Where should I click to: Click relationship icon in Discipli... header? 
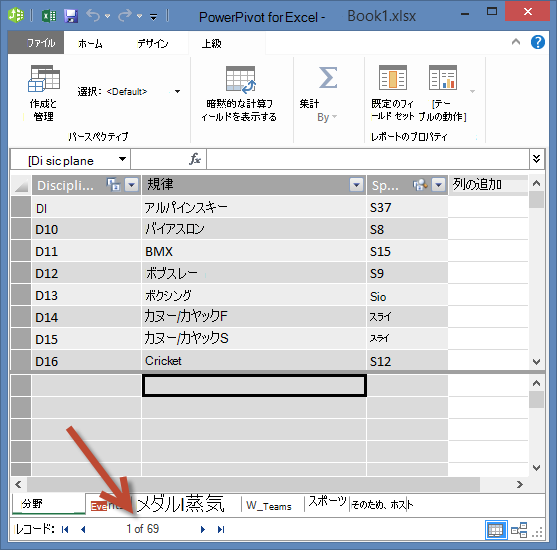[114, 185]
